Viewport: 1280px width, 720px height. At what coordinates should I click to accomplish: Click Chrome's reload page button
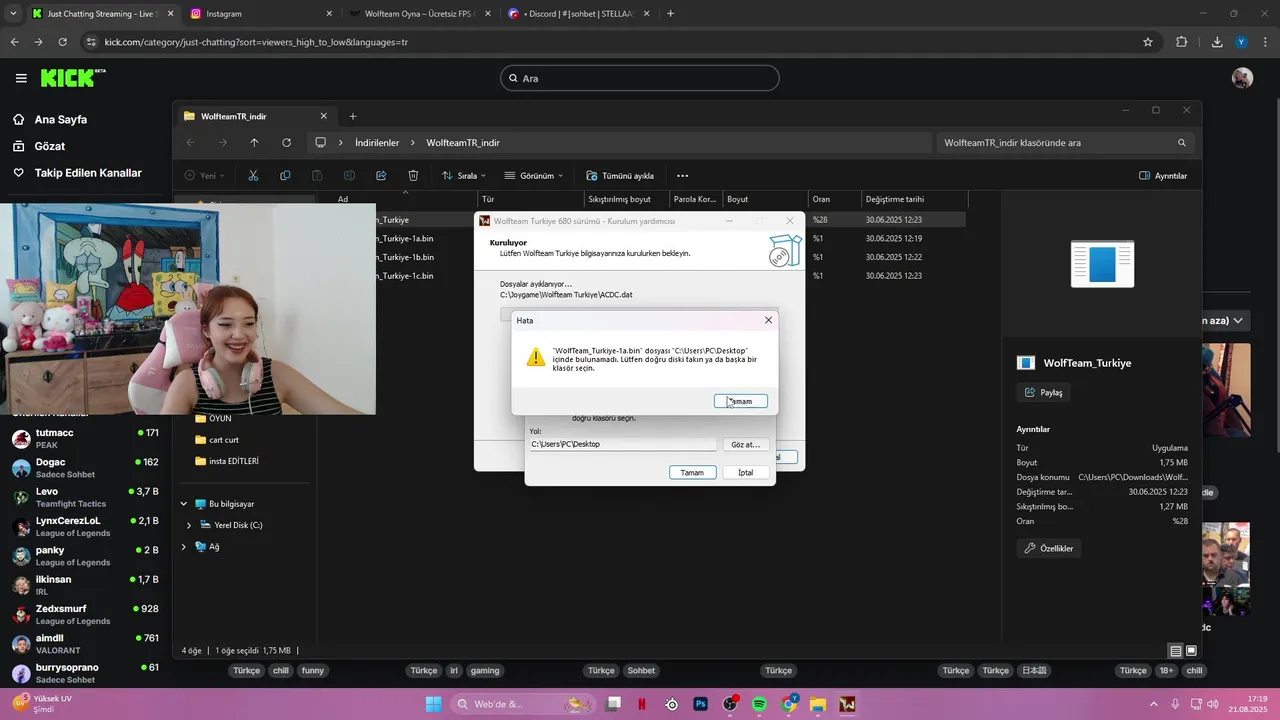pos(63,42)
